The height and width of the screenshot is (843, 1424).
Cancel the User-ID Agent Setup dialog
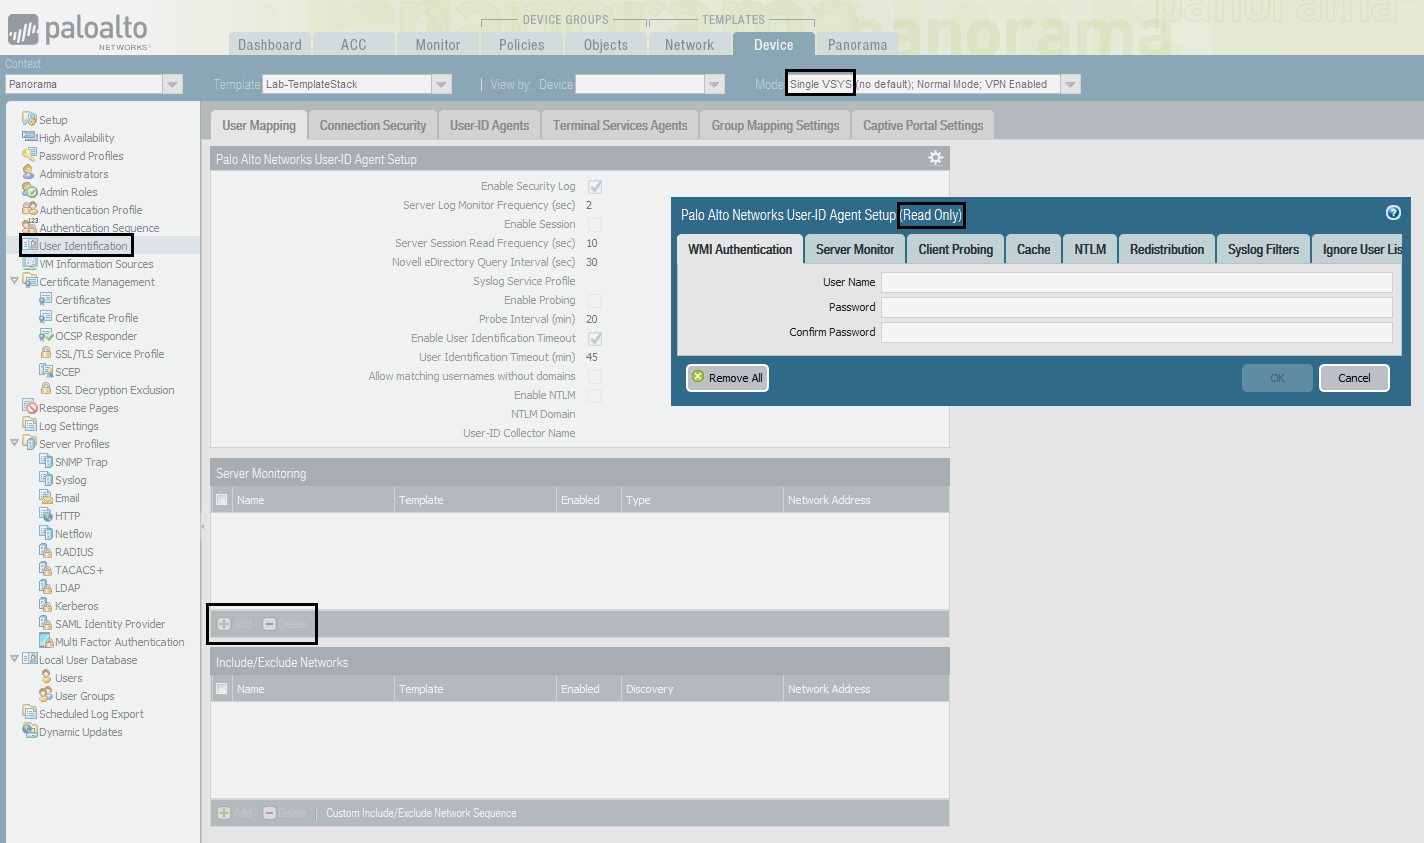pos(1354,378)
